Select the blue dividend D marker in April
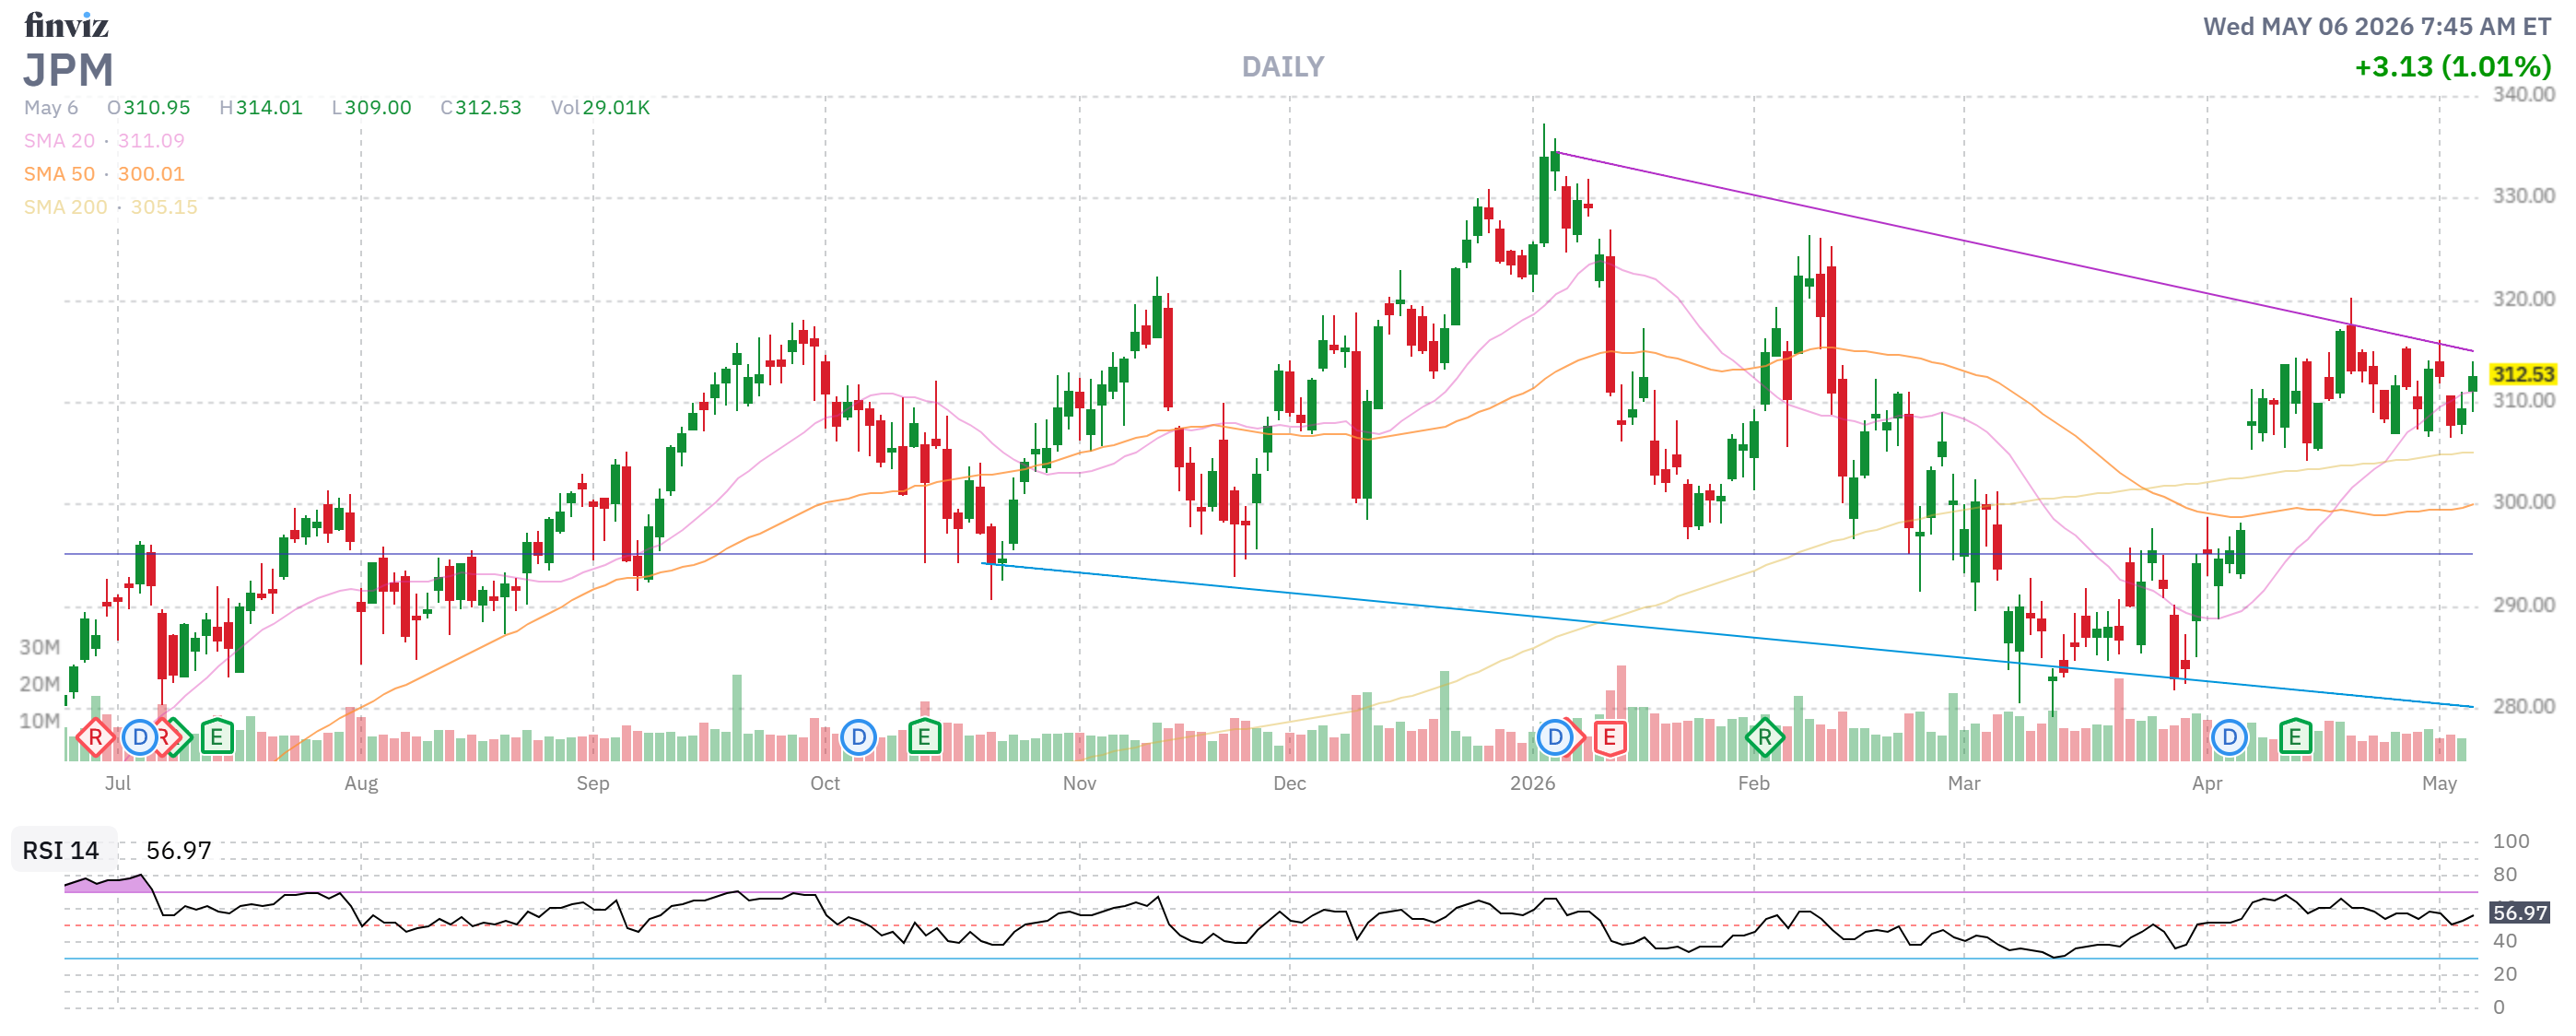Screen dimensions: 2576x1036 click(2229, 738)
